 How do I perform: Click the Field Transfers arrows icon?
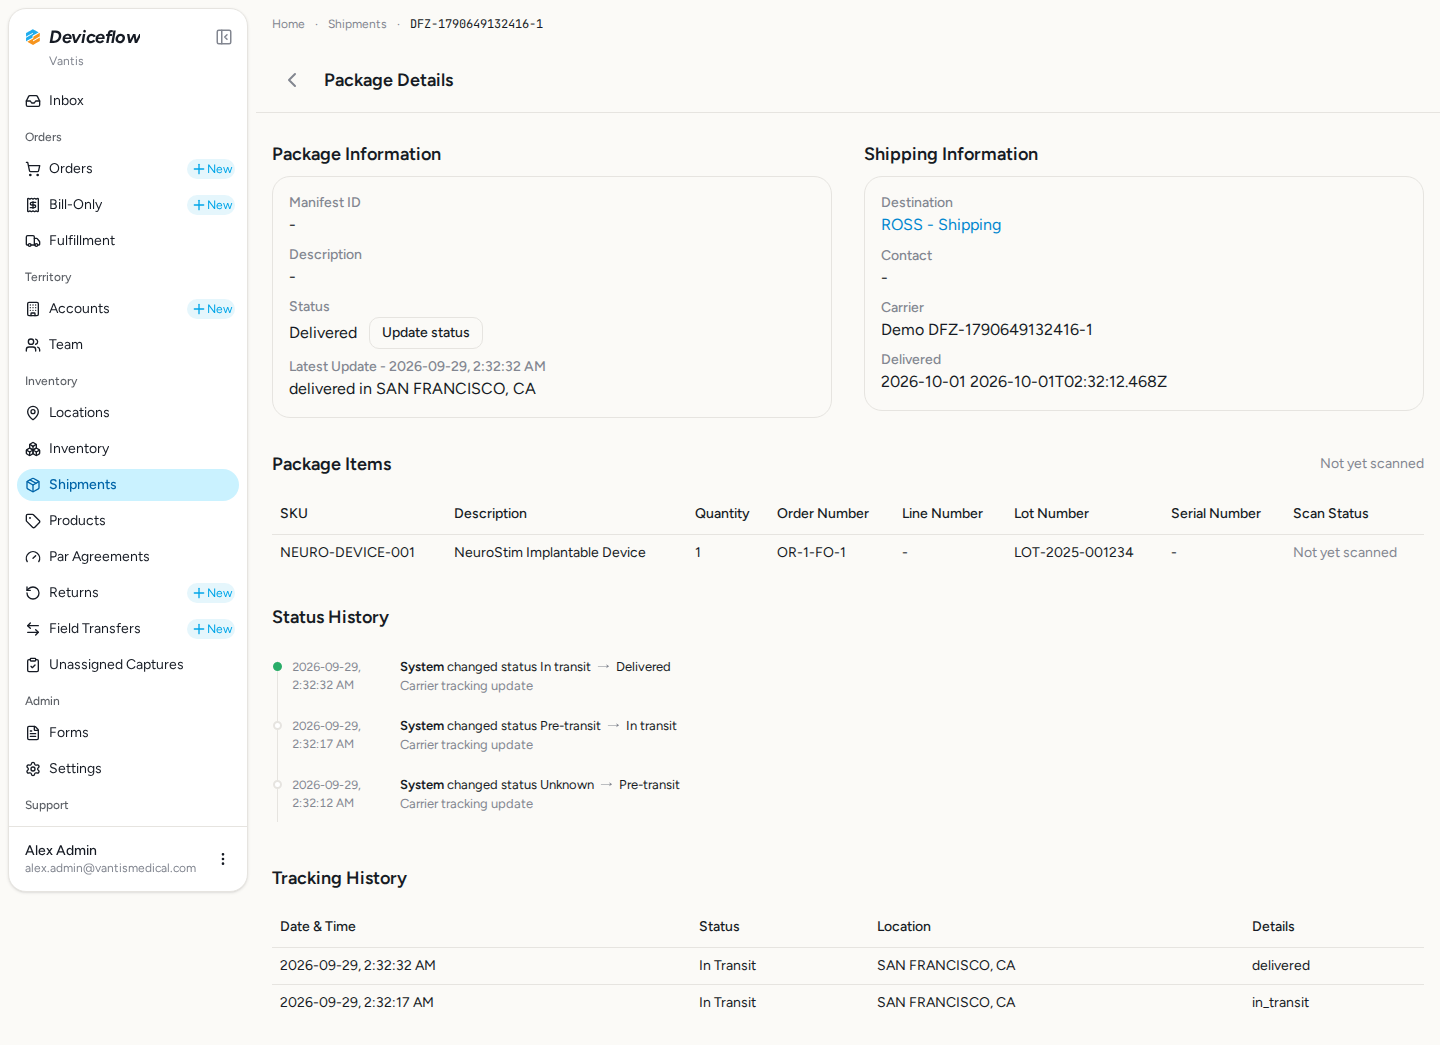[33, 629]
